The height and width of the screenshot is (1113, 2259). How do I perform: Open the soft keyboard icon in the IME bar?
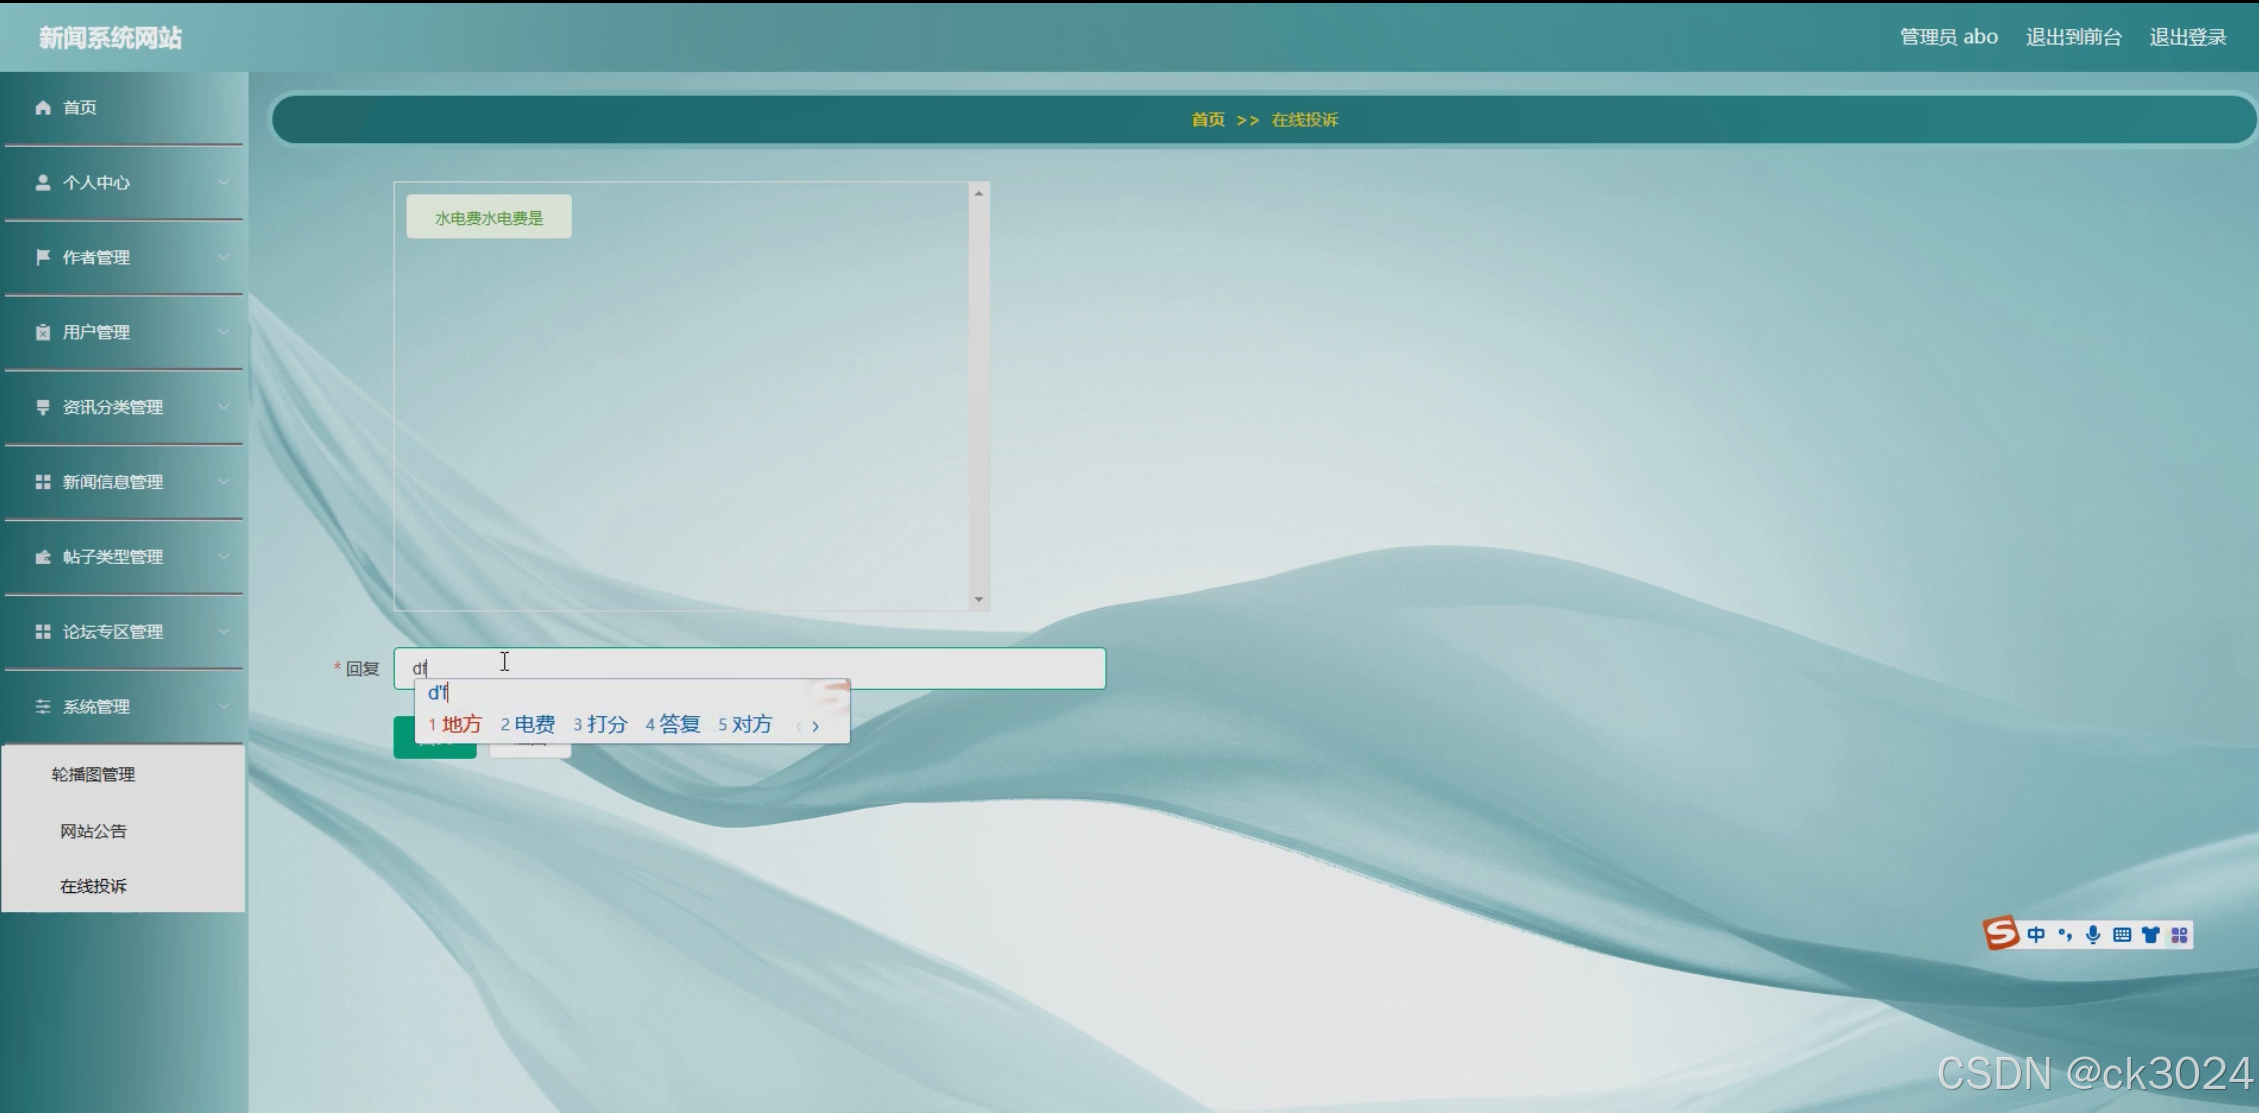point(2122,935)
